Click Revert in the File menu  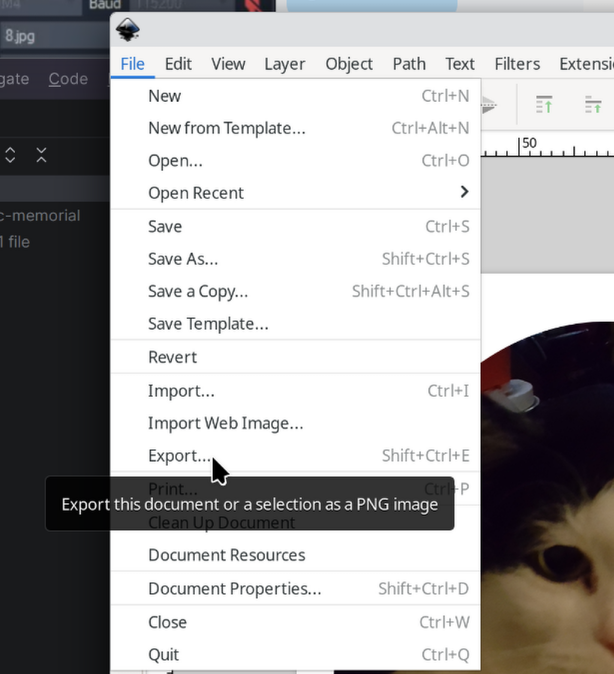[295, 357]
